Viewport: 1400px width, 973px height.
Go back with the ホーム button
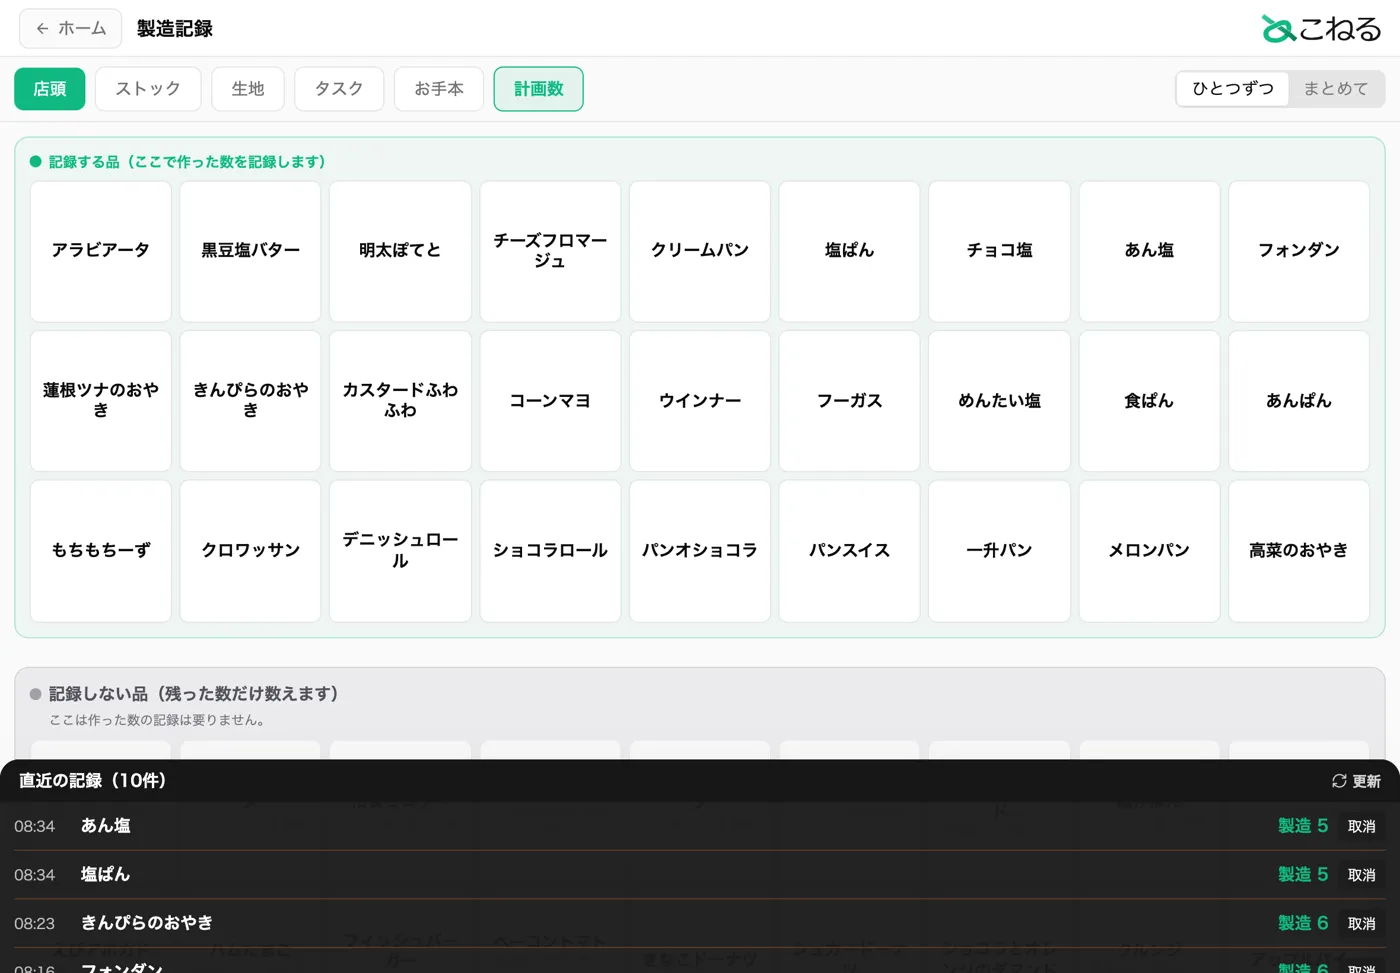(x=70, y=29)
